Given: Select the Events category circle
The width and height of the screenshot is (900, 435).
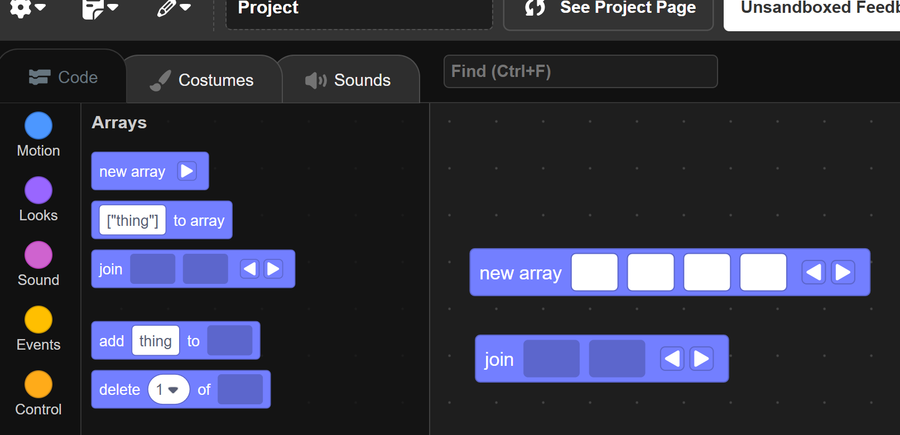Looking at the screenshot, I should click(x=38, y=320).
